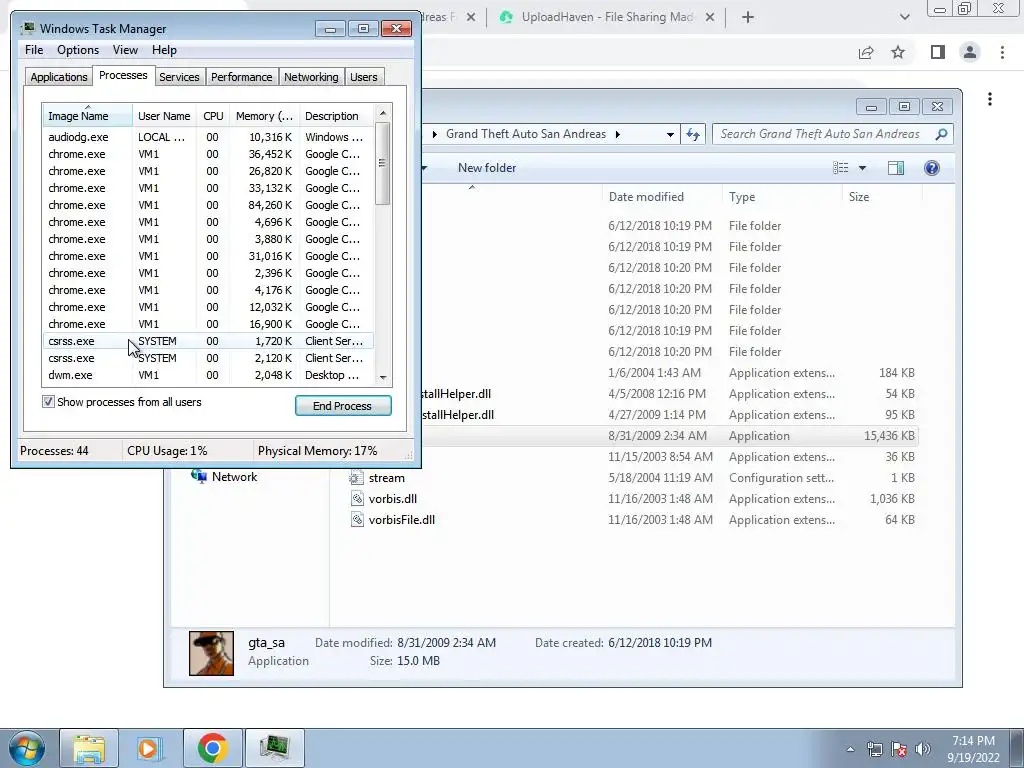The image size is (1024, 768).
Task: Click Explorer search magnifier icon
Action: [x=941, y=134]
